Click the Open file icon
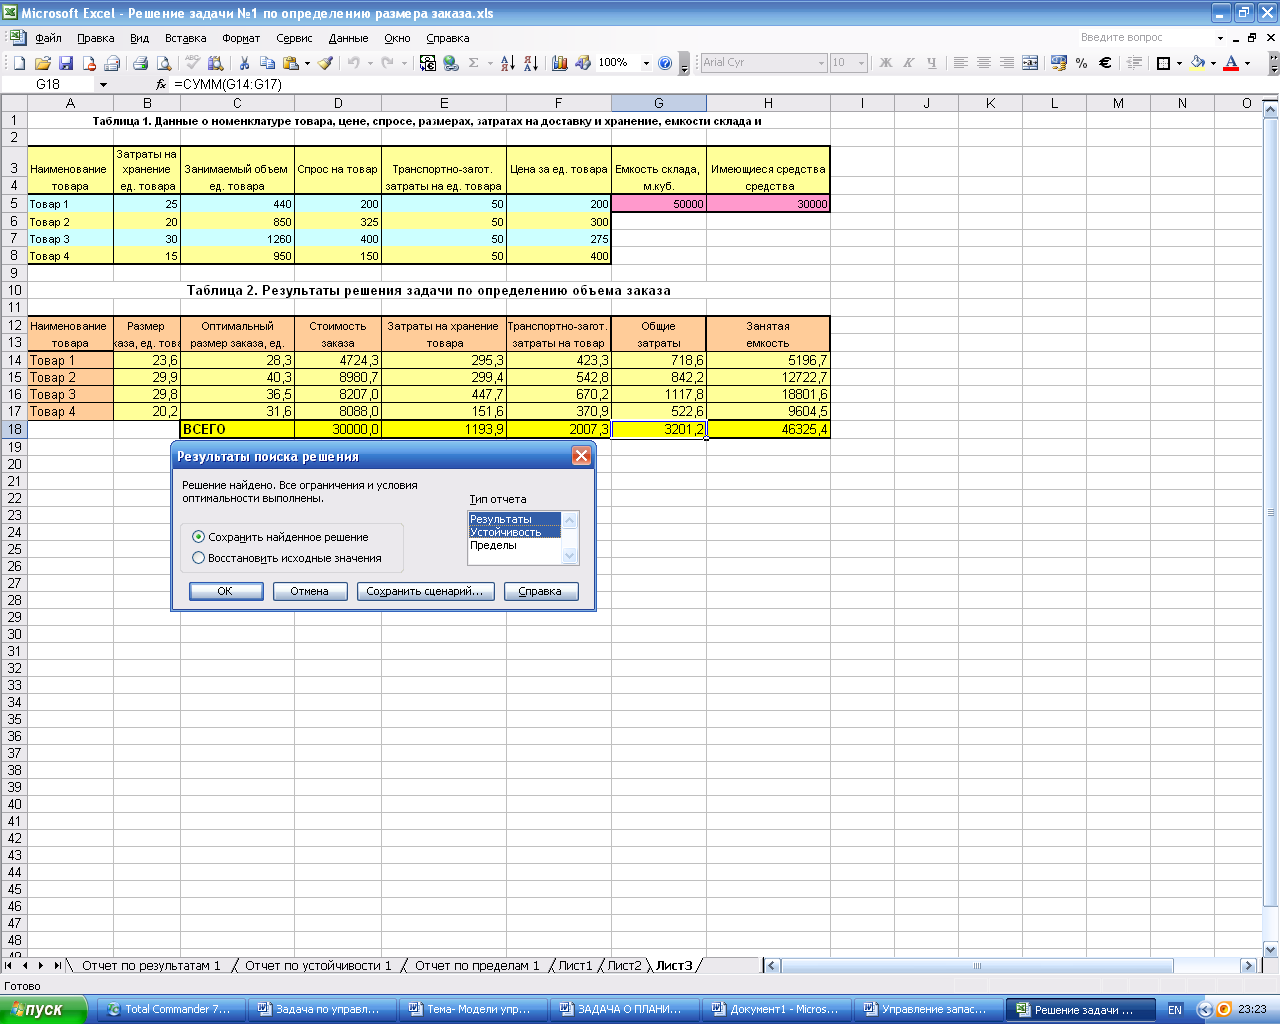The width and height of the screenshot is (1280, 1024). [x=43, y=63]
